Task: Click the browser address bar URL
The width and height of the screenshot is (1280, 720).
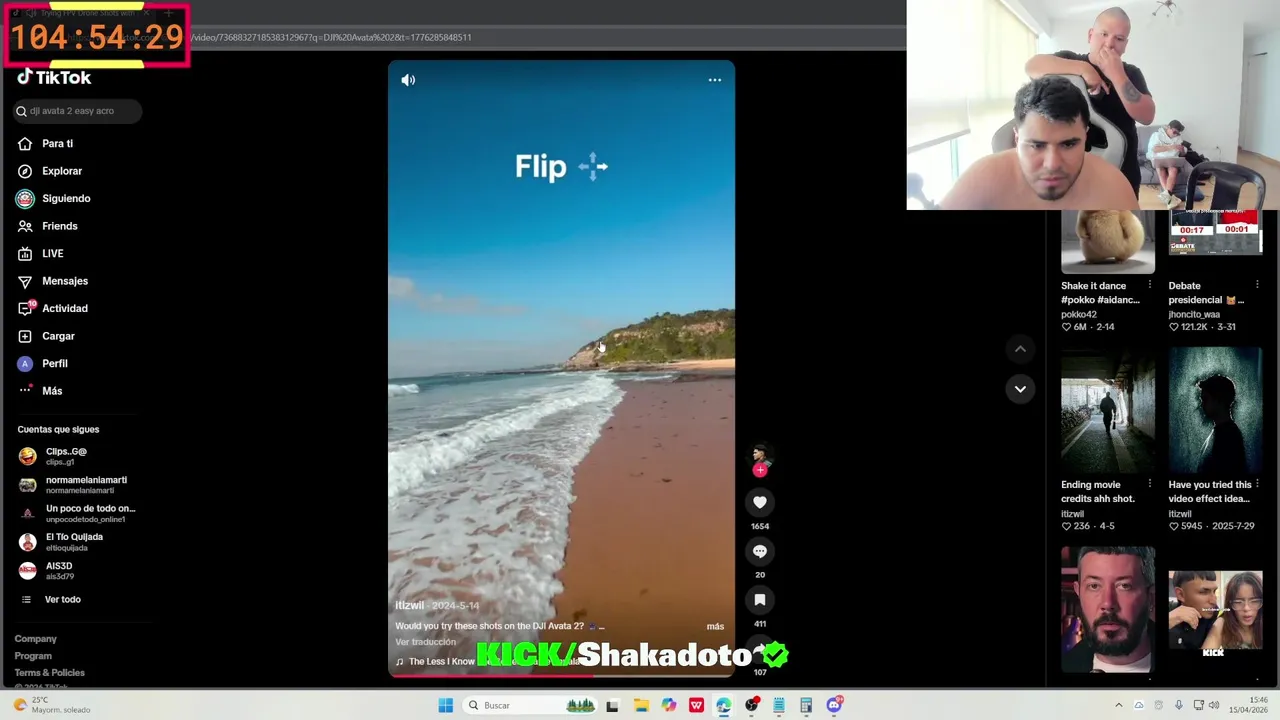Action: [x=330, y=37]
